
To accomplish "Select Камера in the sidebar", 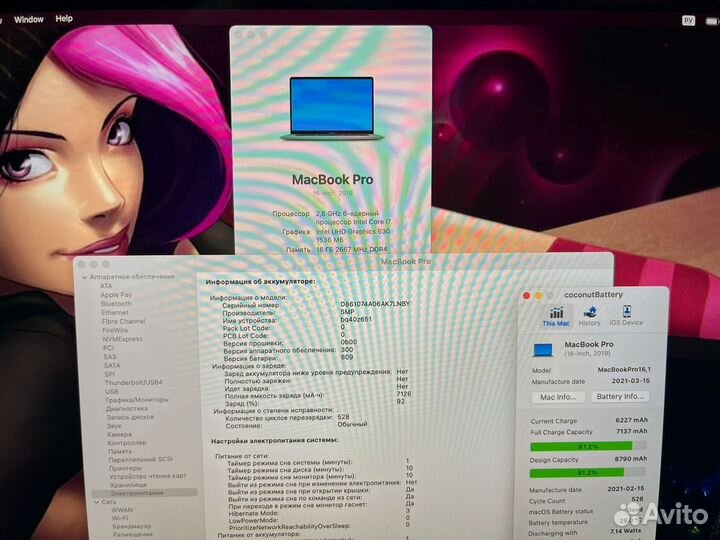I will pyautogui.click(x=119, y=434).
